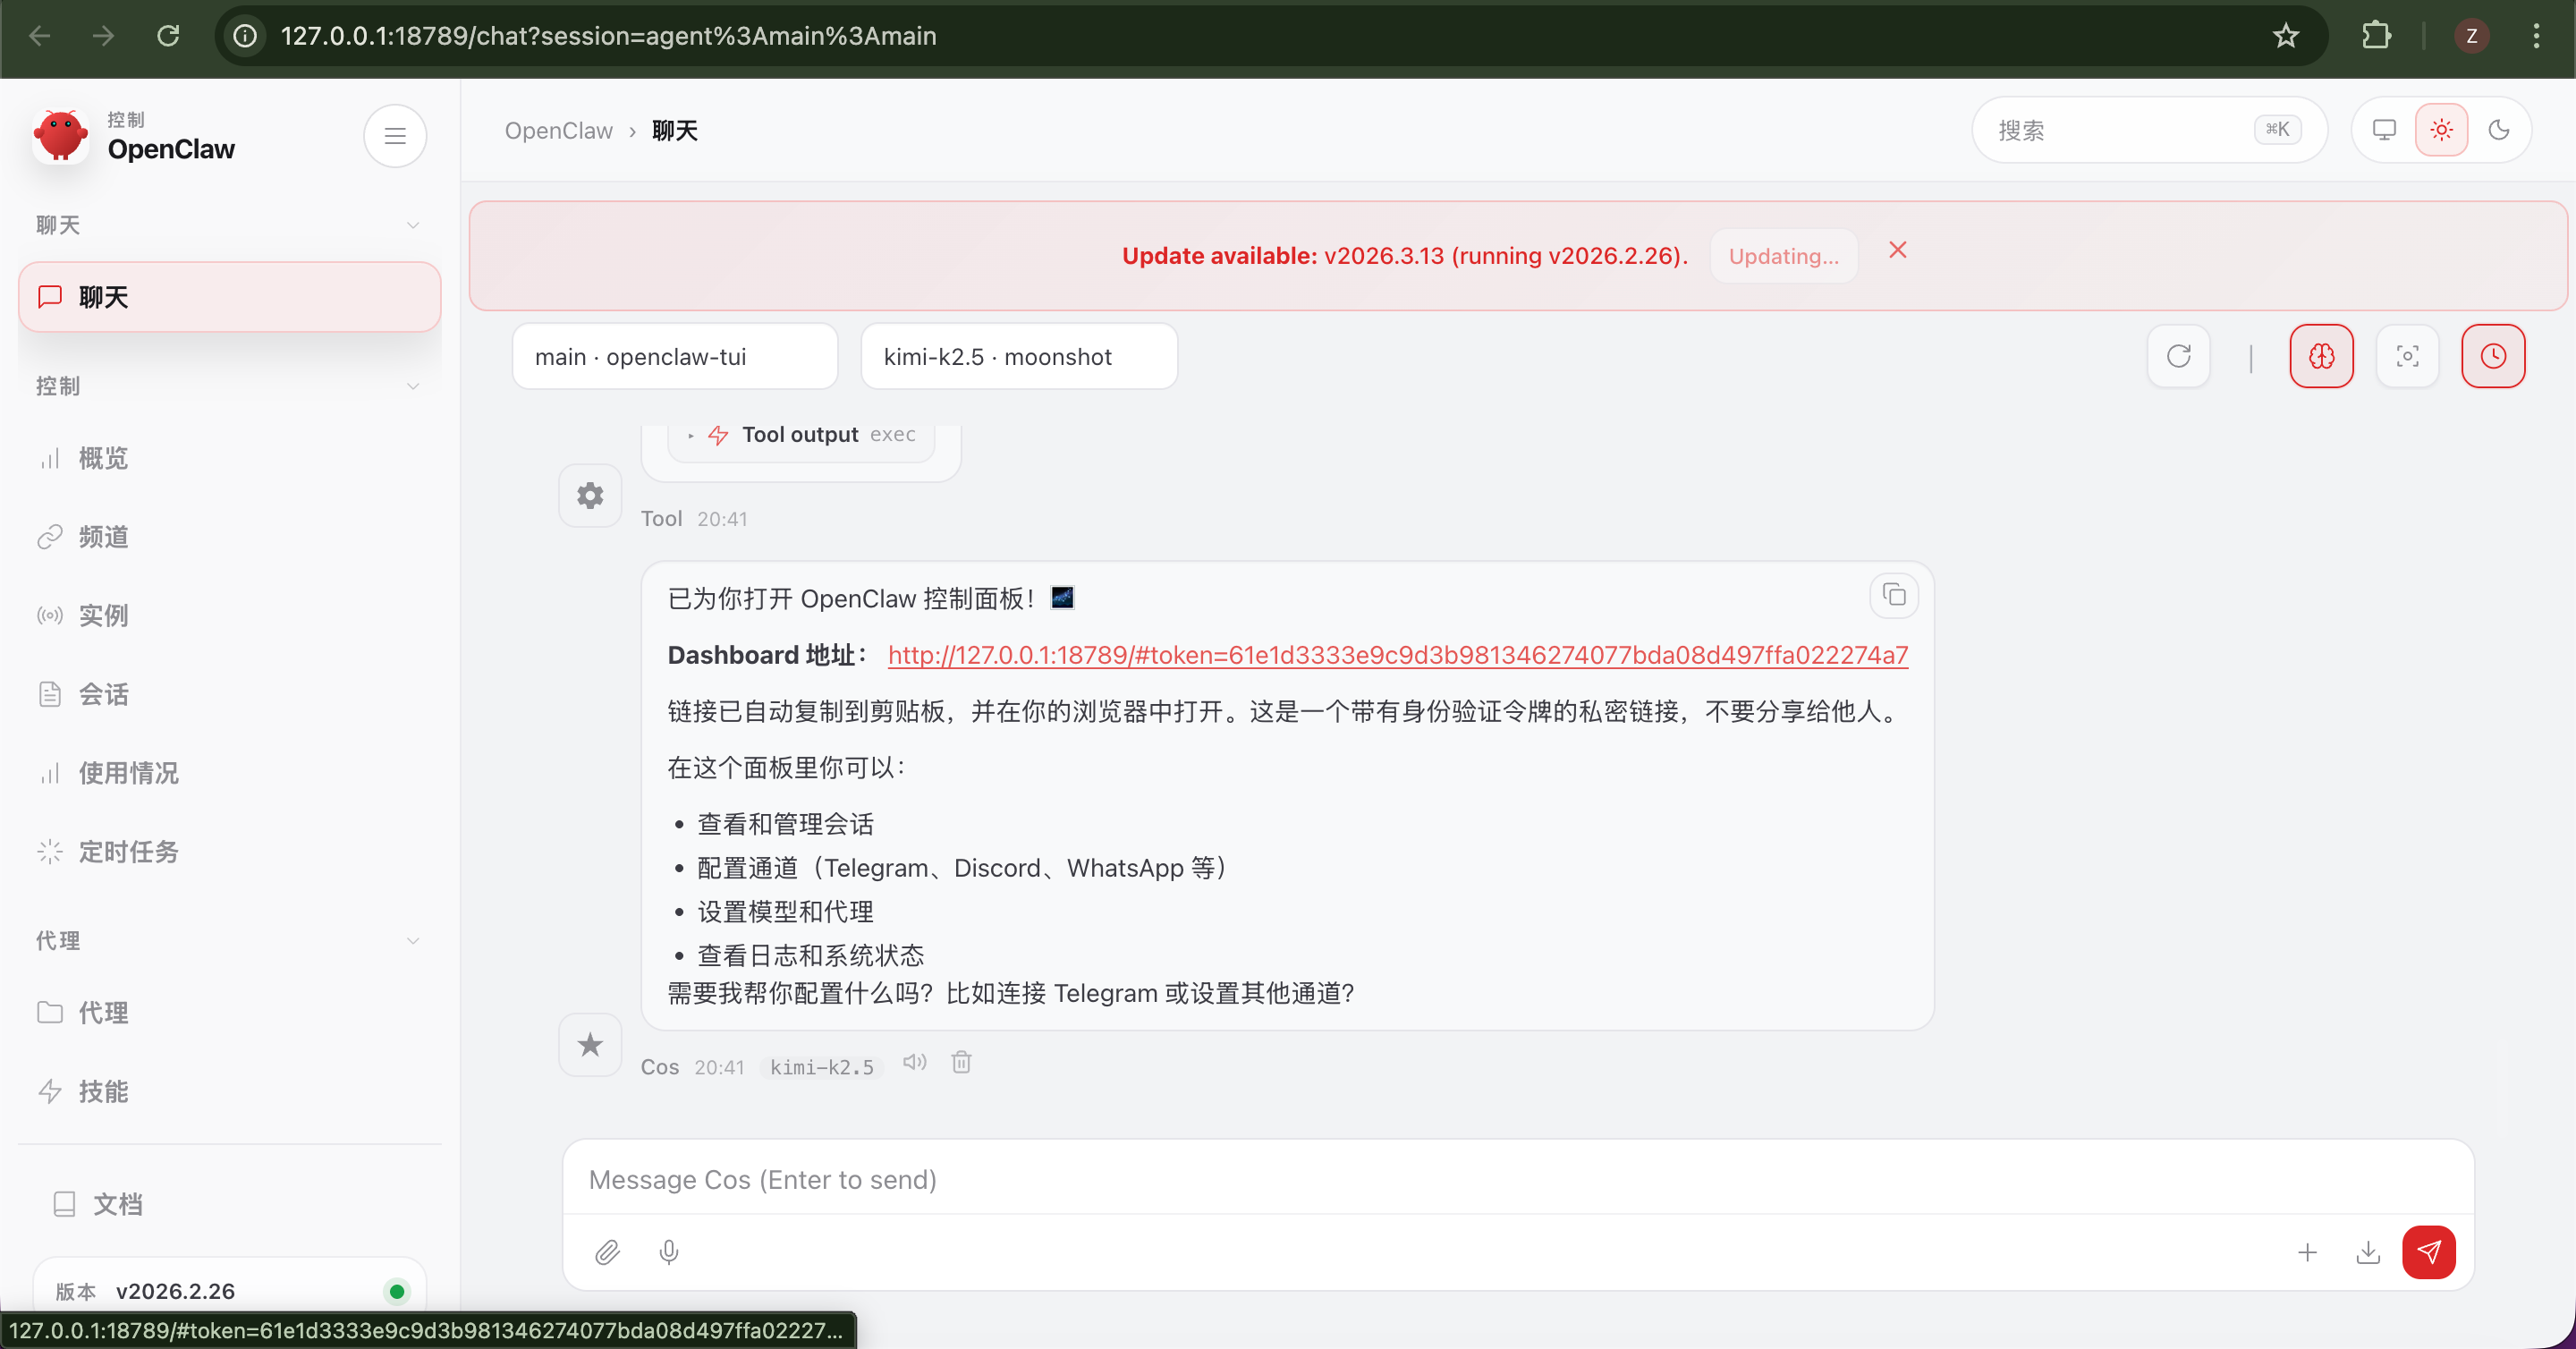Open browser three-dot menu
The image size is (2576, 1349).
[x=2537, y=36]
